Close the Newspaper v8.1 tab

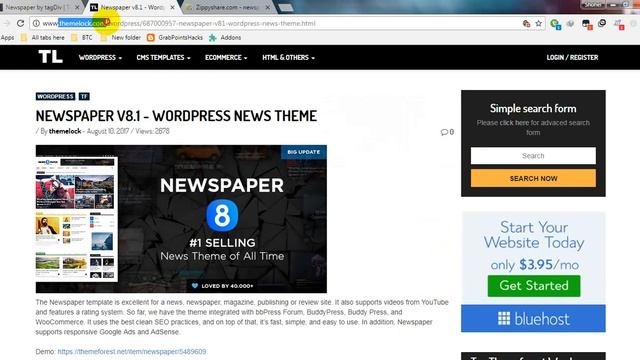click(x=172, y=7)
